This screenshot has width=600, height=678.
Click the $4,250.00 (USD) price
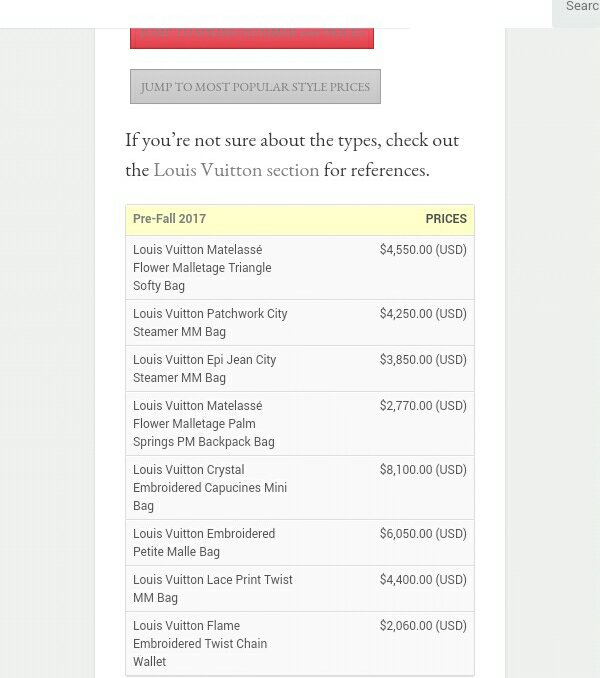tap(423, 313)
